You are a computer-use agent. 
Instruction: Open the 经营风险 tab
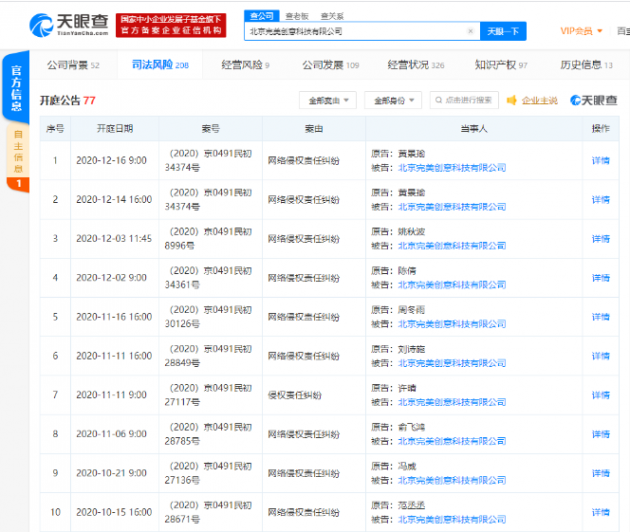pyautogui.click(x=245, y=65)
